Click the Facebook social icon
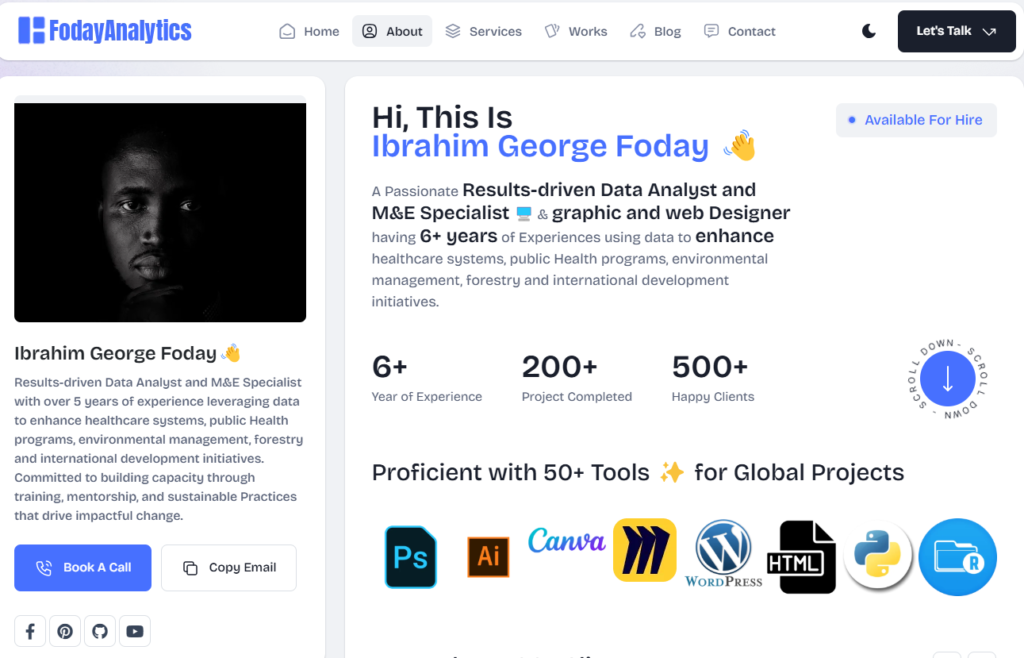This screenshot has height=658, width=1024. click(30, 631)
